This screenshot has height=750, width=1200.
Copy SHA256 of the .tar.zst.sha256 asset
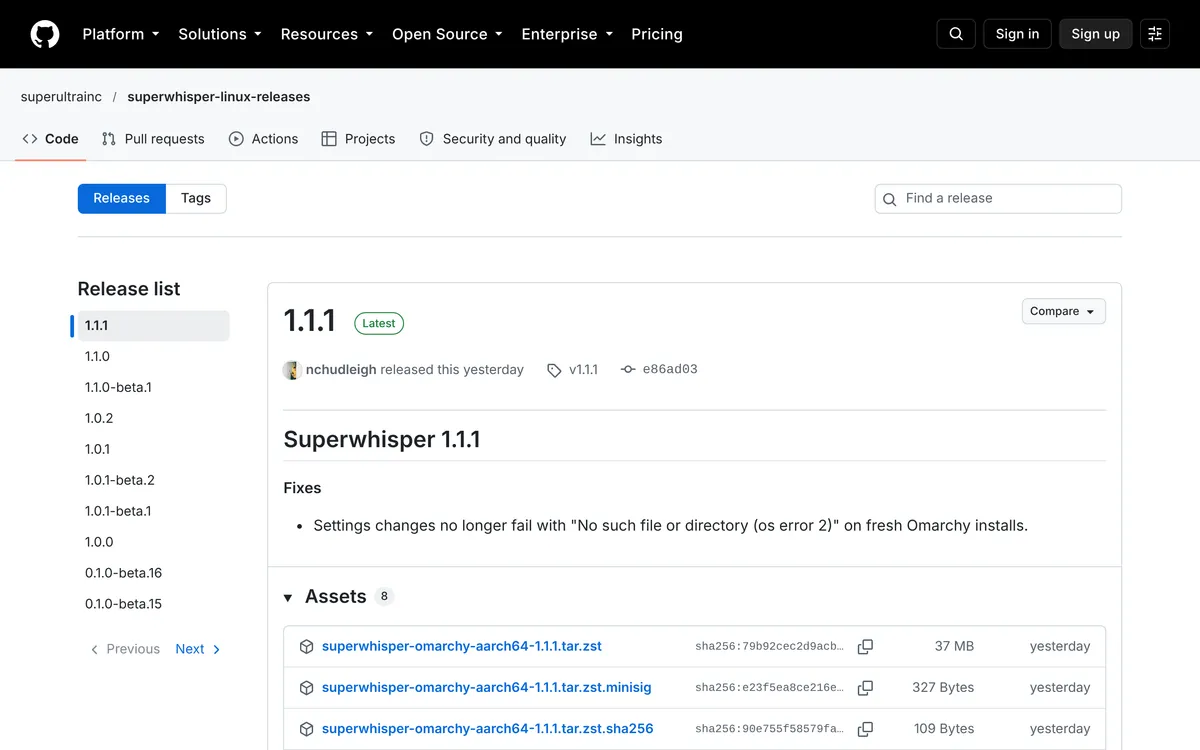866,729
